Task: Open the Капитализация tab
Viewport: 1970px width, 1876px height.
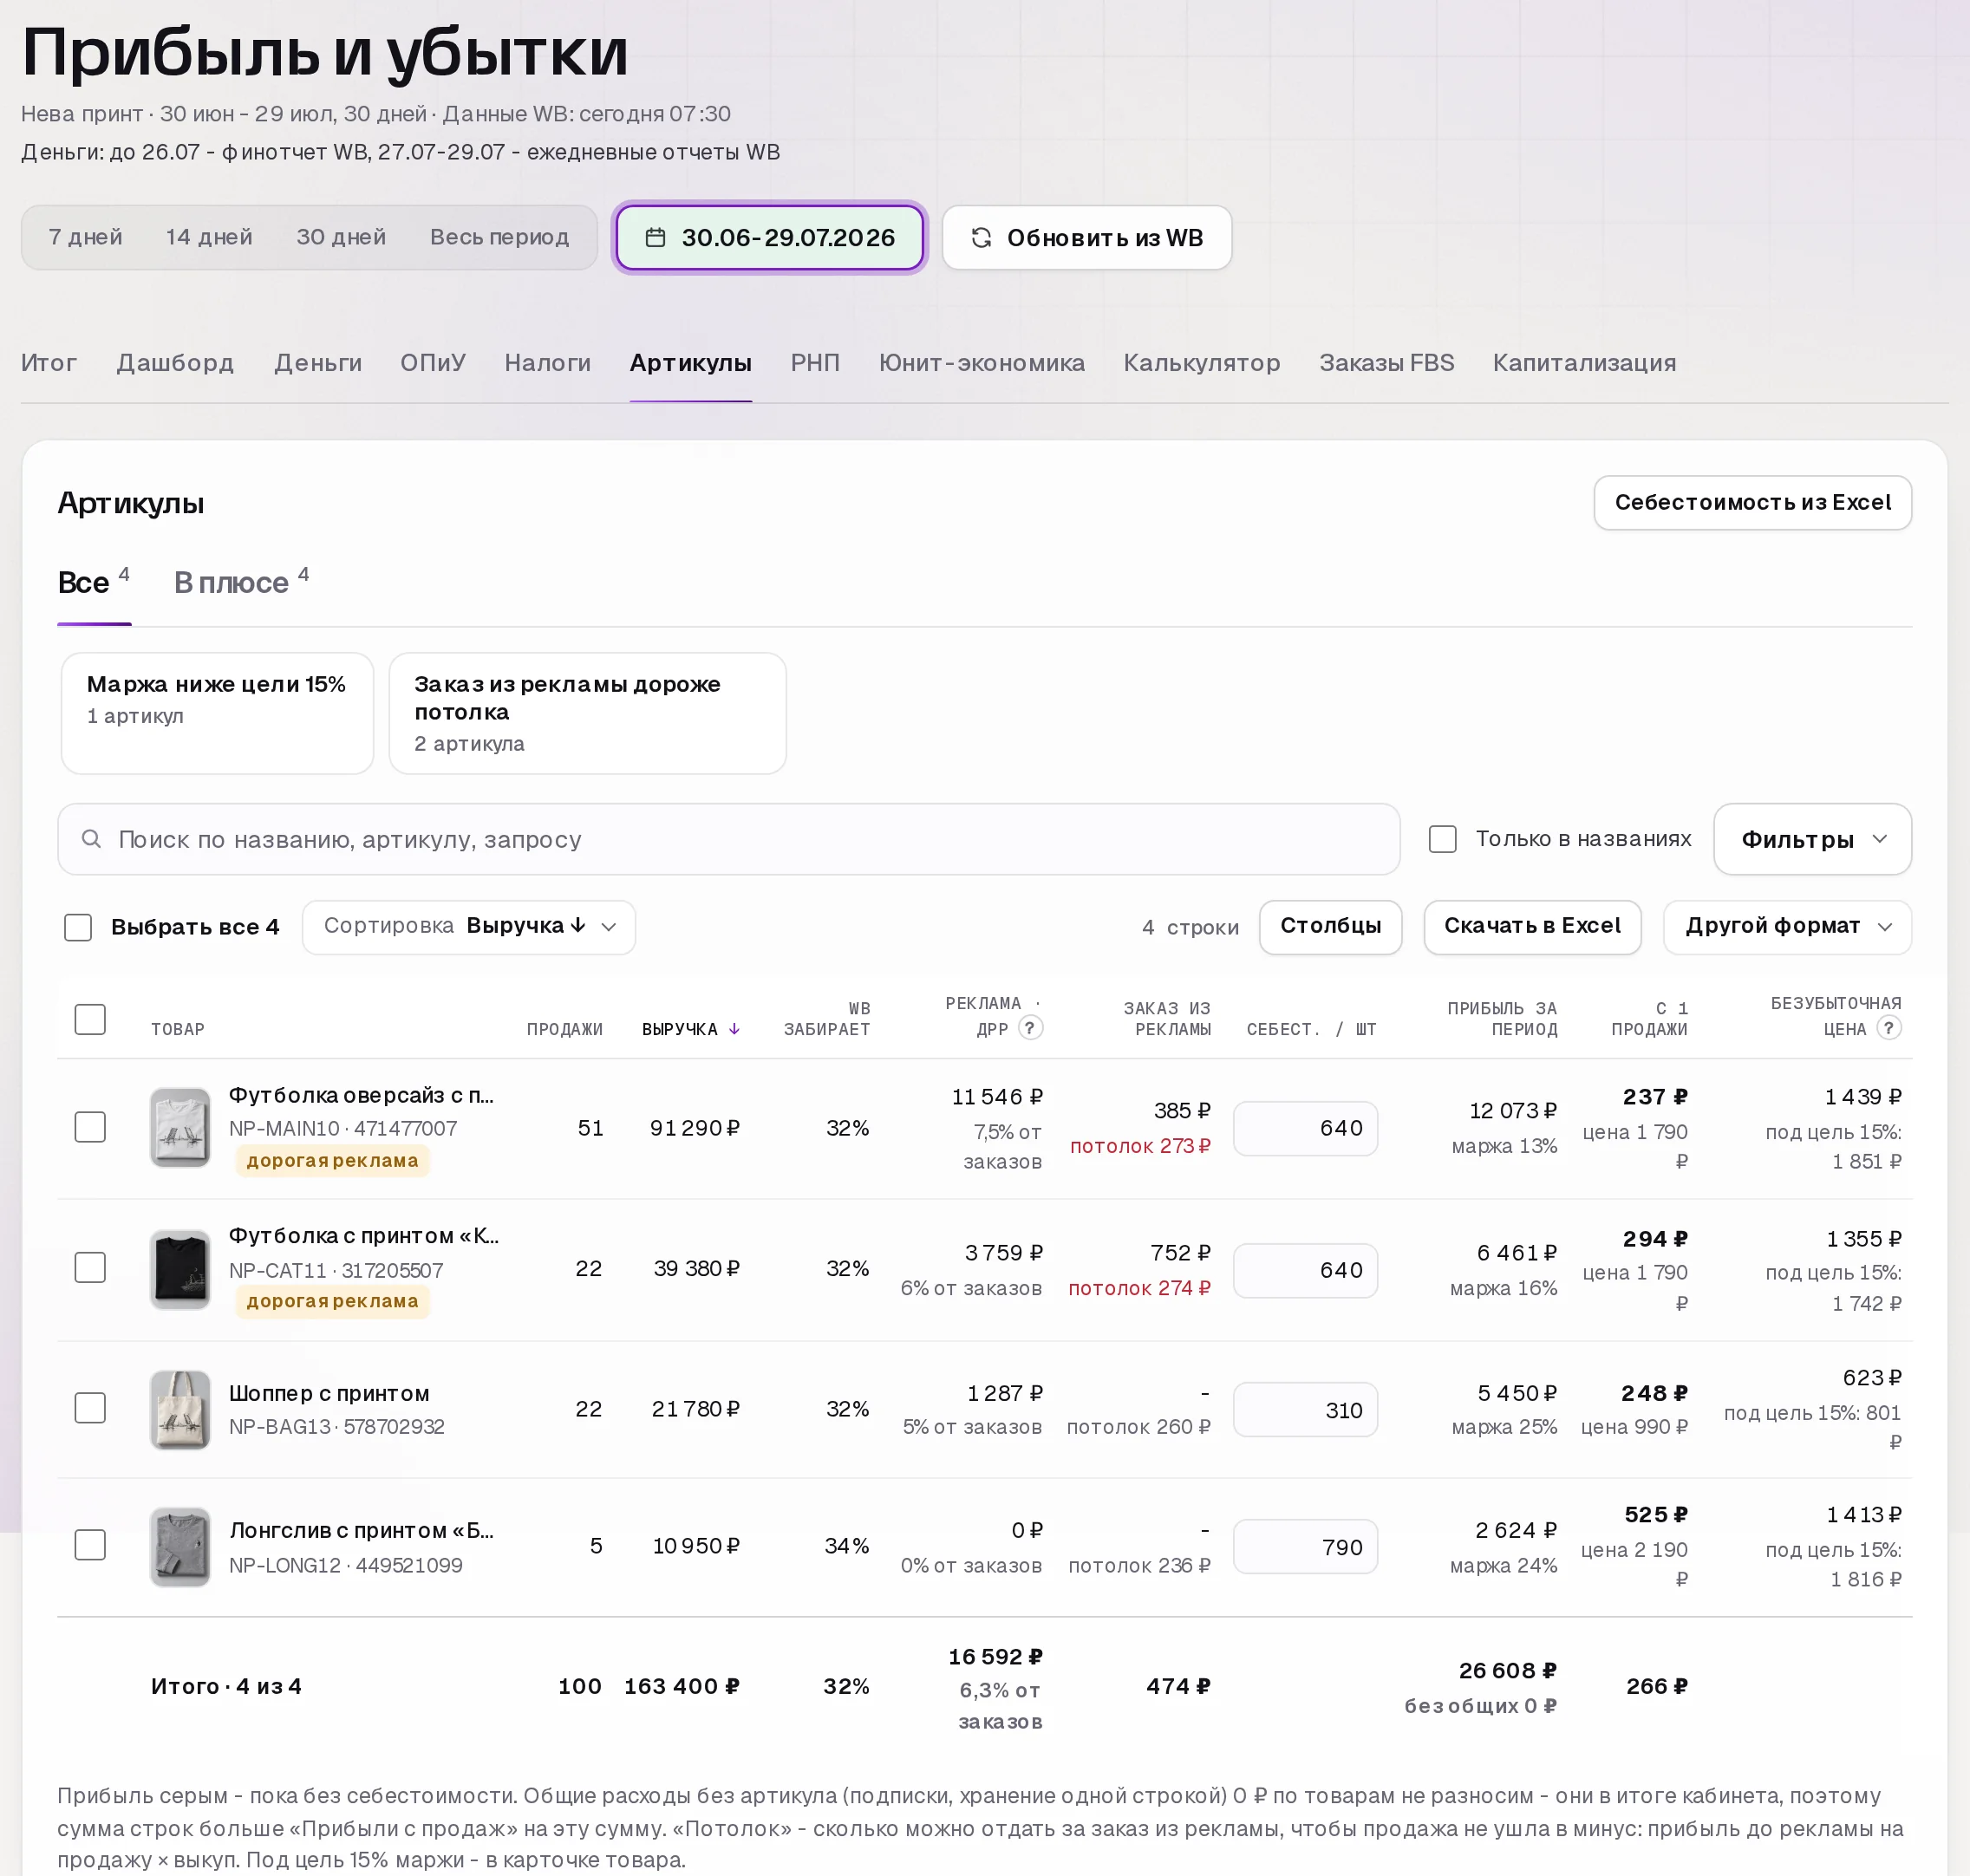Action: pyautogui.click(x=1585, y=363)
